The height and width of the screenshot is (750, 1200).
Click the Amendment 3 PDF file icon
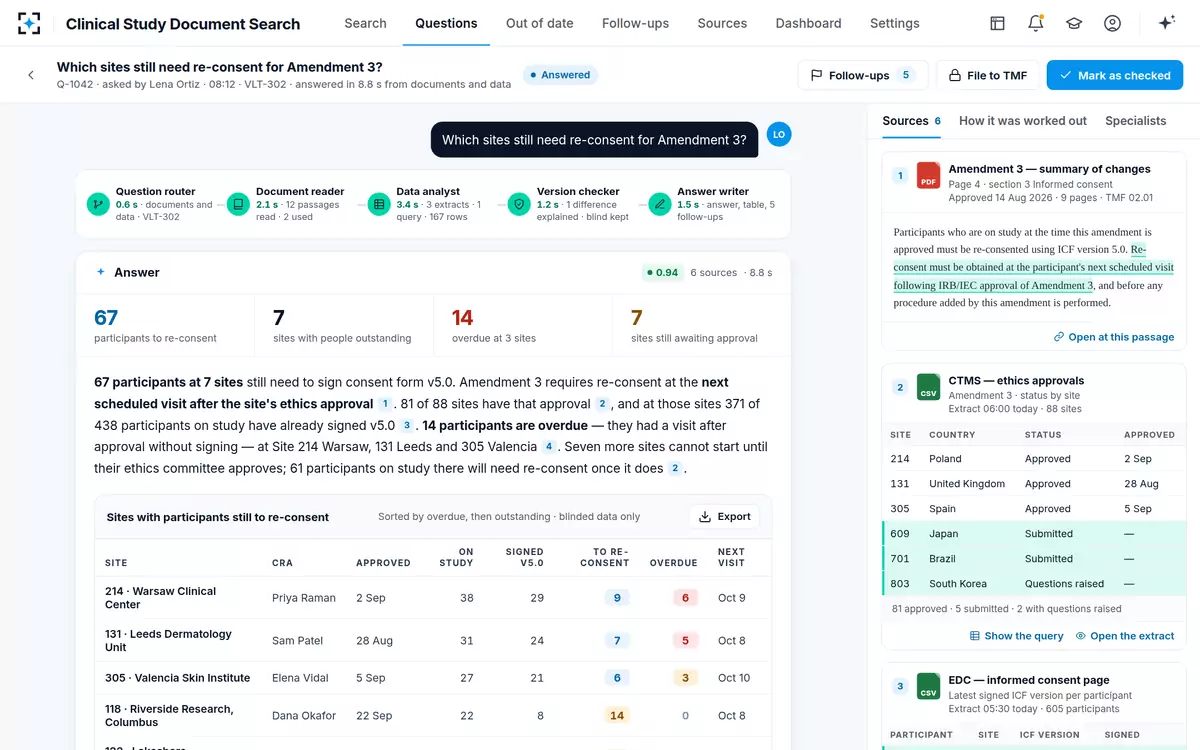coord(929,175)
